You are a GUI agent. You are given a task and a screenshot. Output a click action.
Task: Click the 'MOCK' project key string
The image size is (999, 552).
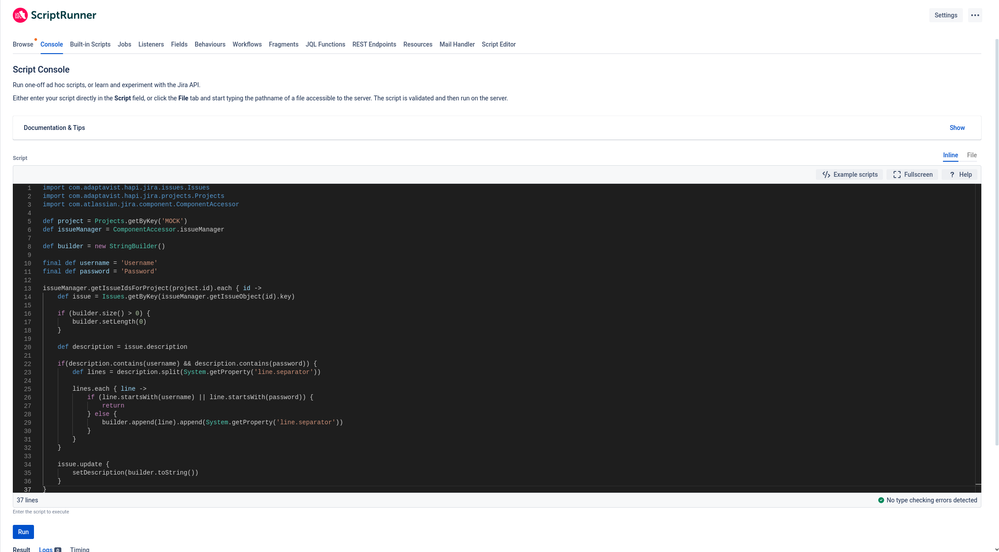[x=173, y=221]
